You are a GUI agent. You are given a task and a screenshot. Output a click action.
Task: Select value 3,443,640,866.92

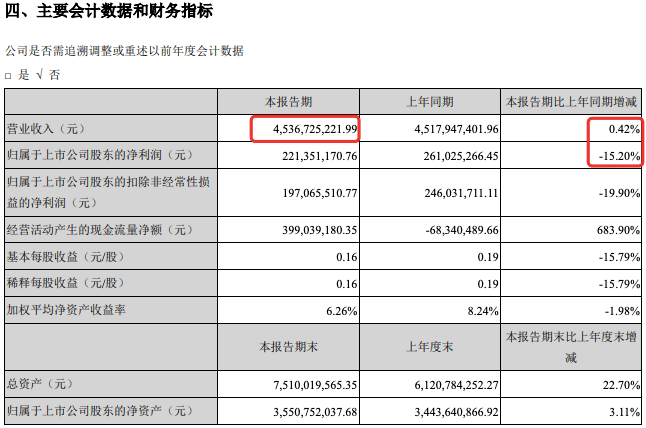[x=456, y=412]
